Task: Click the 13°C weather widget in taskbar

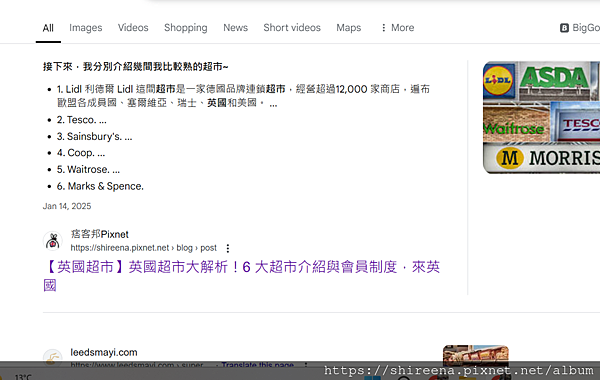Action: [x=23, y=377]
